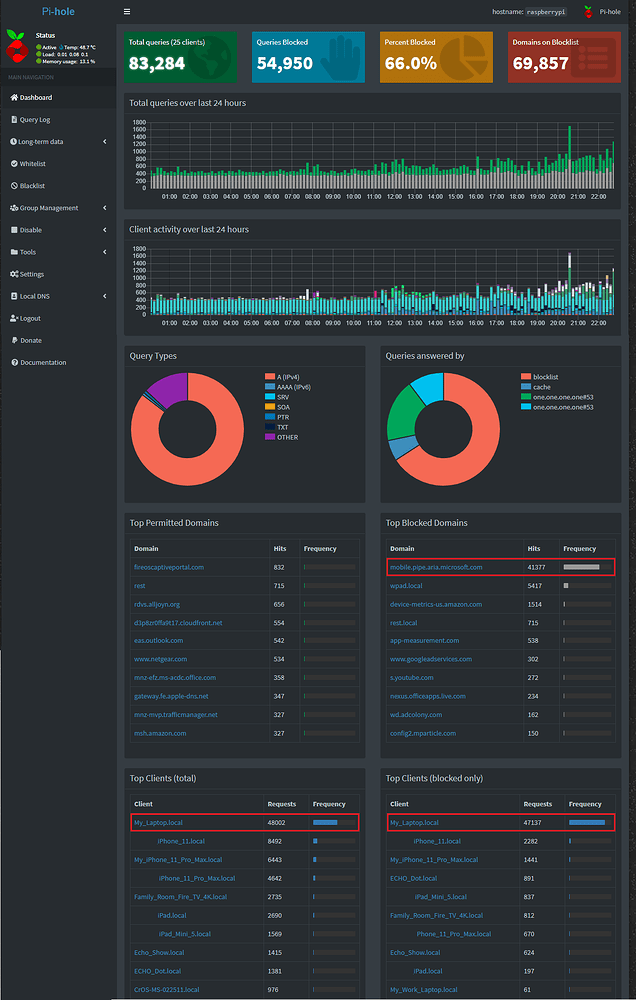636x1000 pixels.
Task: Open ECHO_Dot.local in Top Clients (blocked only)
Action: (x=413, y=878)
